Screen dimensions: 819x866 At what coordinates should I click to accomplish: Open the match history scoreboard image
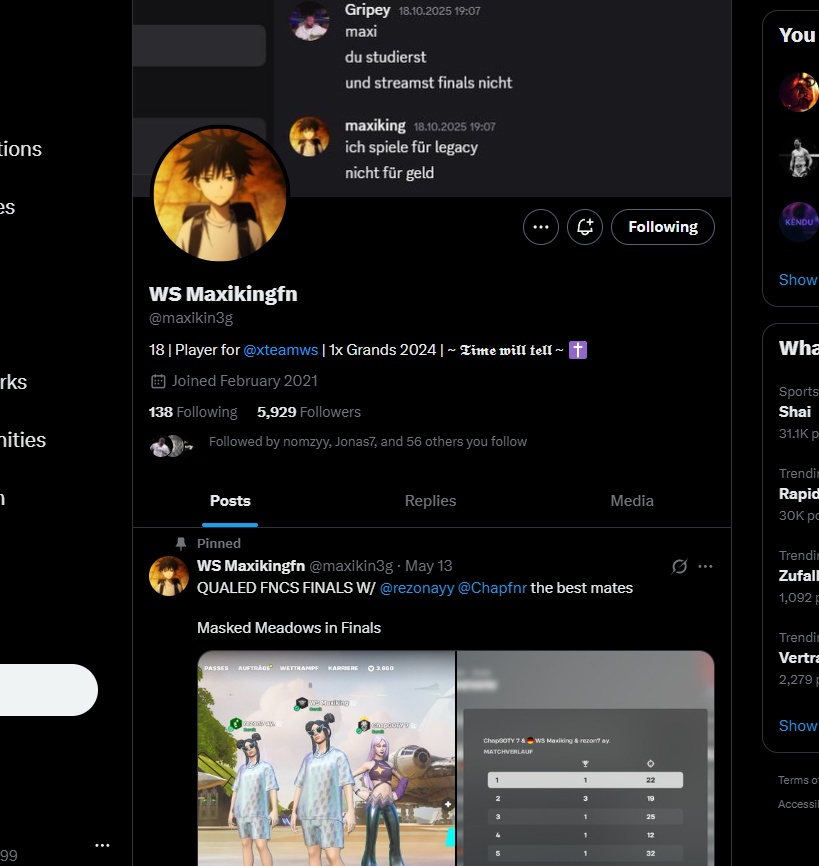(586, 758)
